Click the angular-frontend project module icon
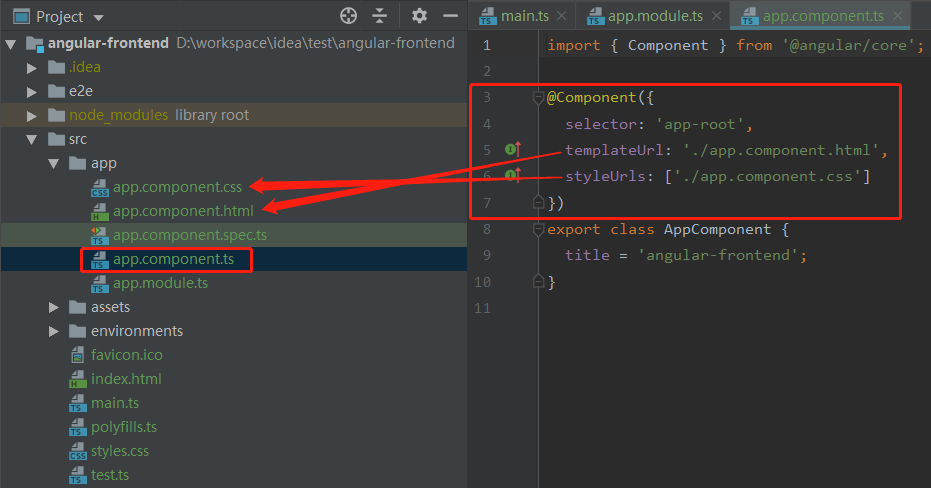 click(x=35, y=45)
